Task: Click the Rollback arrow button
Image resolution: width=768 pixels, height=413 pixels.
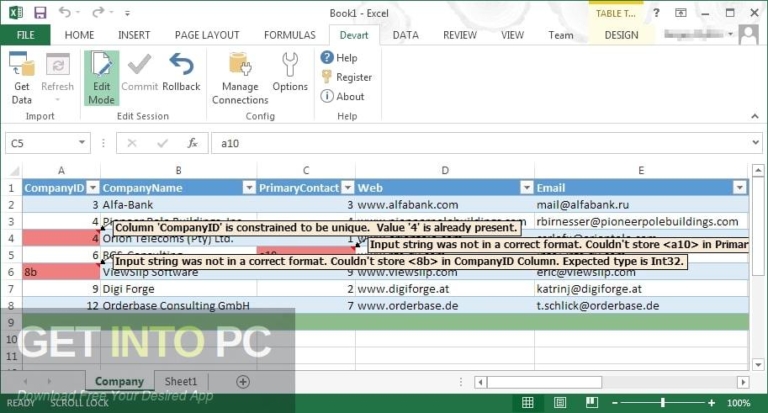Action: 181,73
